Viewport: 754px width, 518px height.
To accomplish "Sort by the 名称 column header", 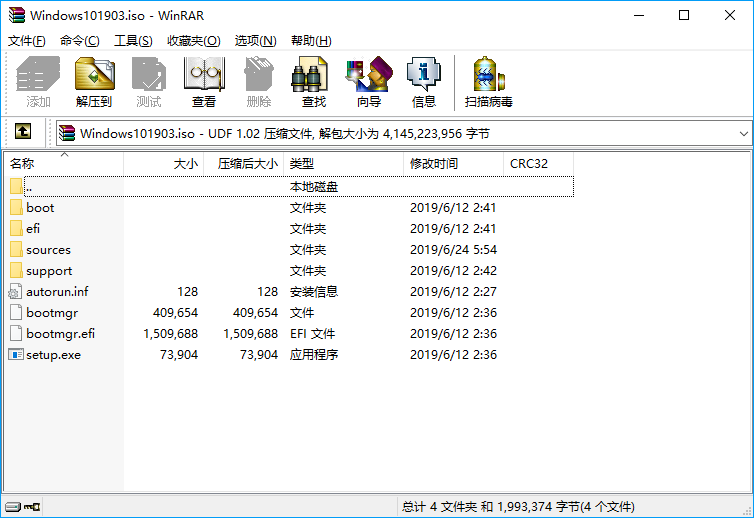I will 65,164.
